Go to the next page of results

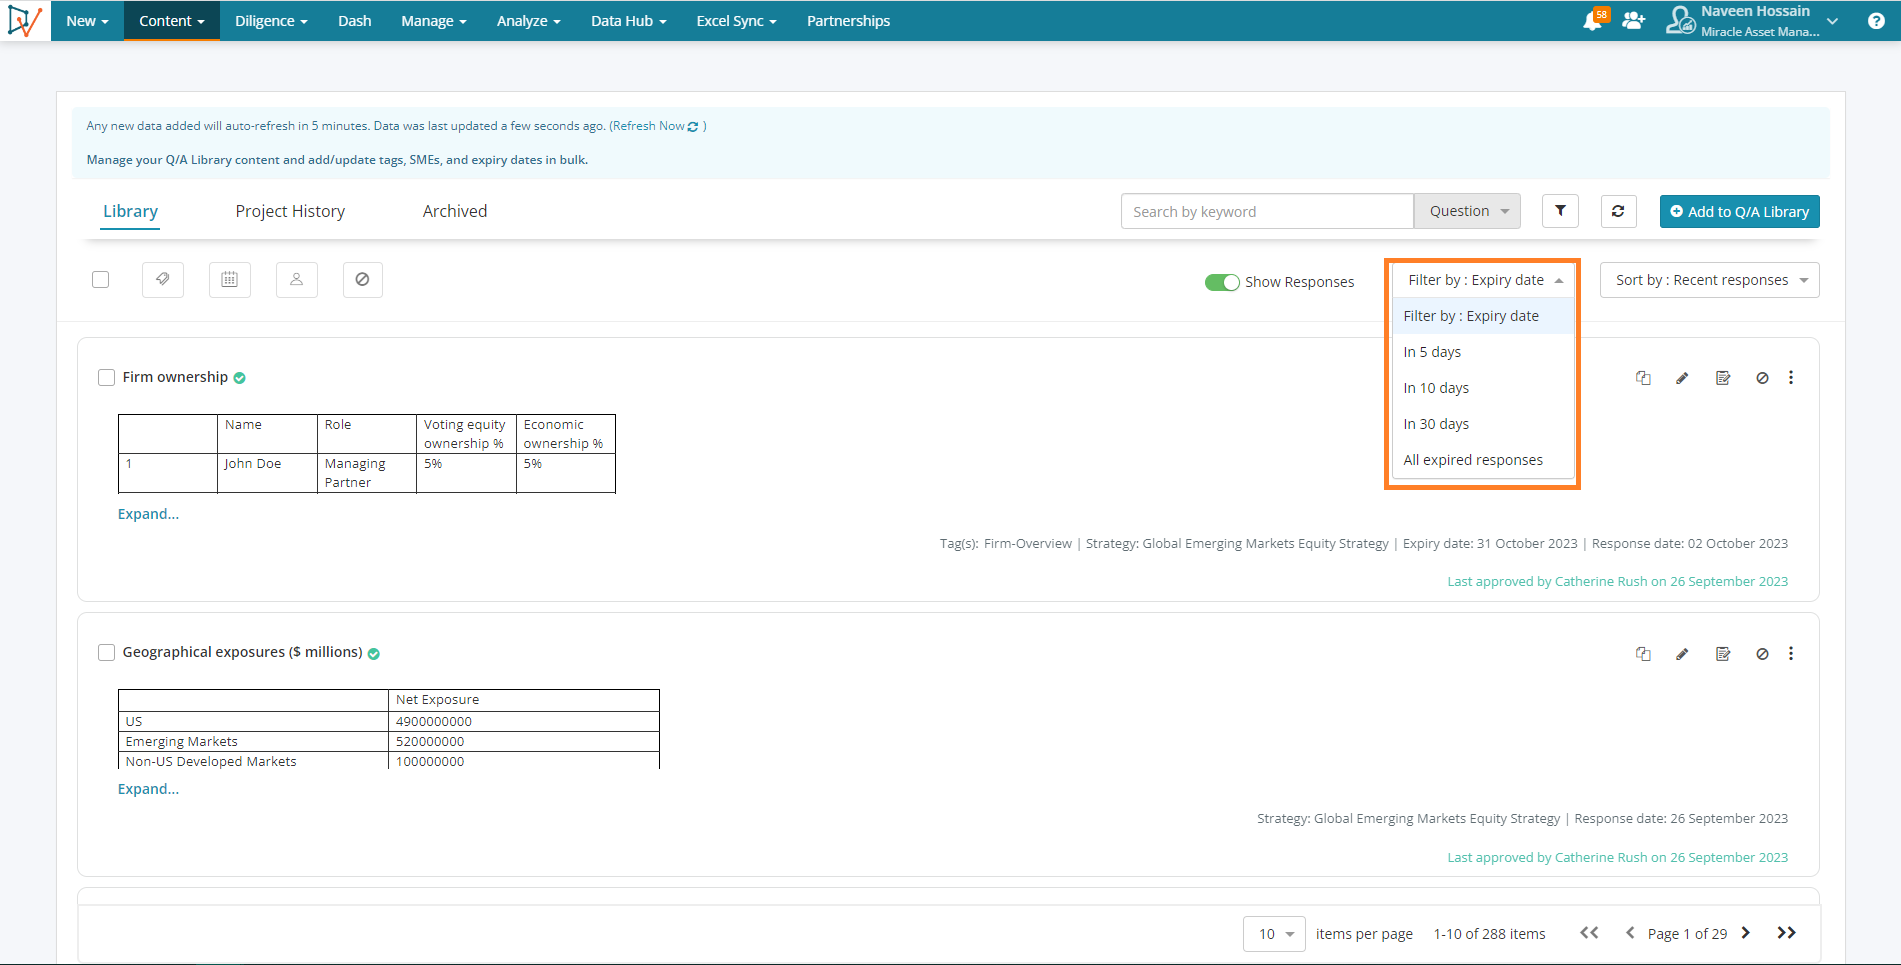[x=1746, y=933]
